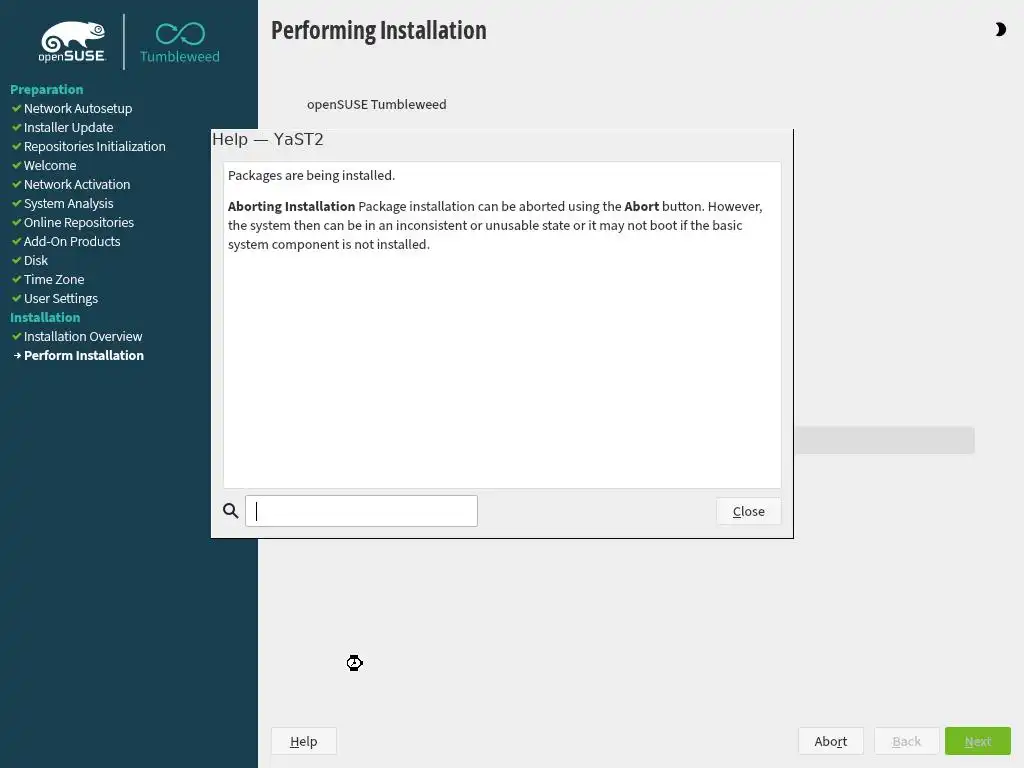Close the YaST2 help dialog

coord(748,511)
